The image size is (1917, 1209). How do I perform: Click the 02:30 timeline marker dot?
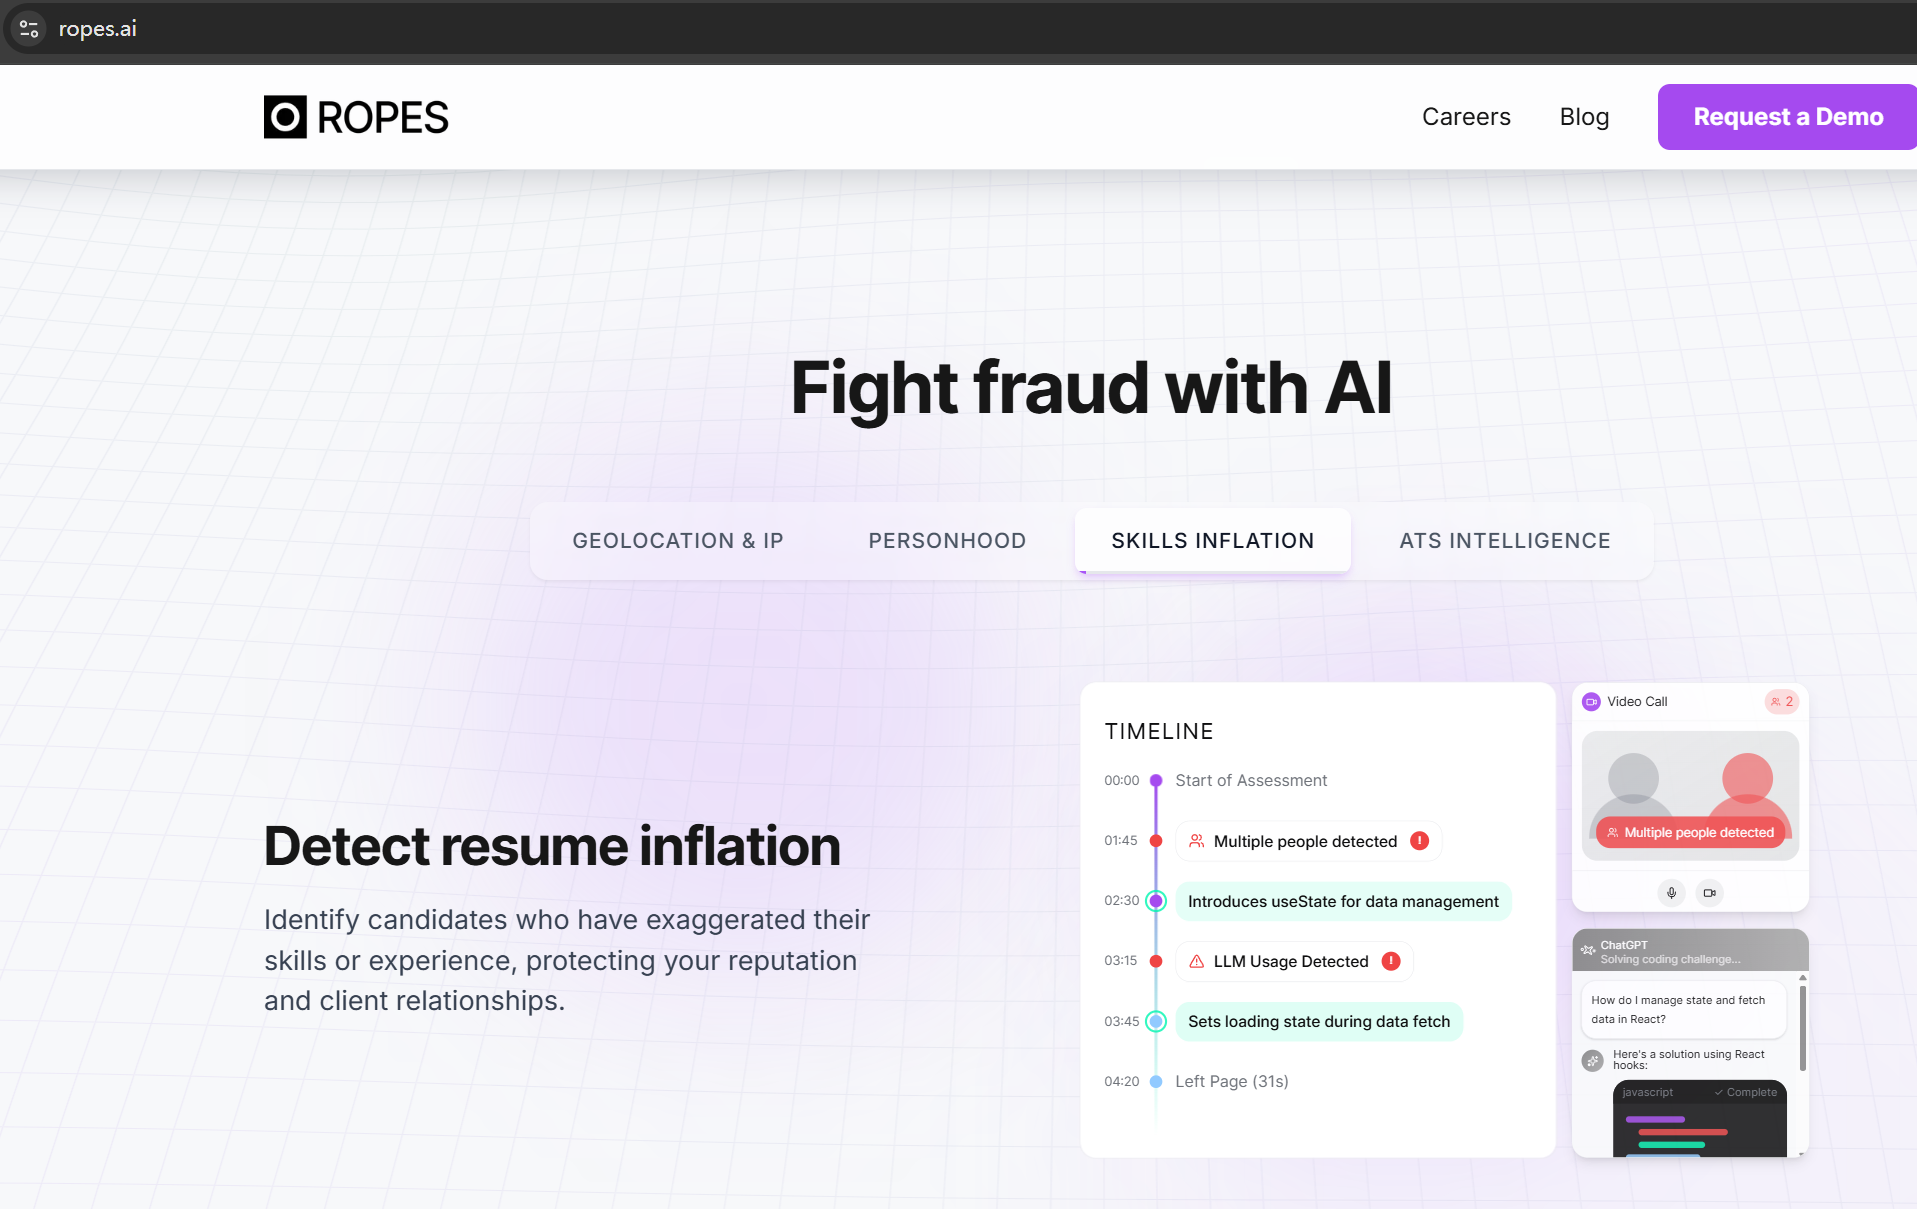pyautogui.click(x=1156, y=901)
